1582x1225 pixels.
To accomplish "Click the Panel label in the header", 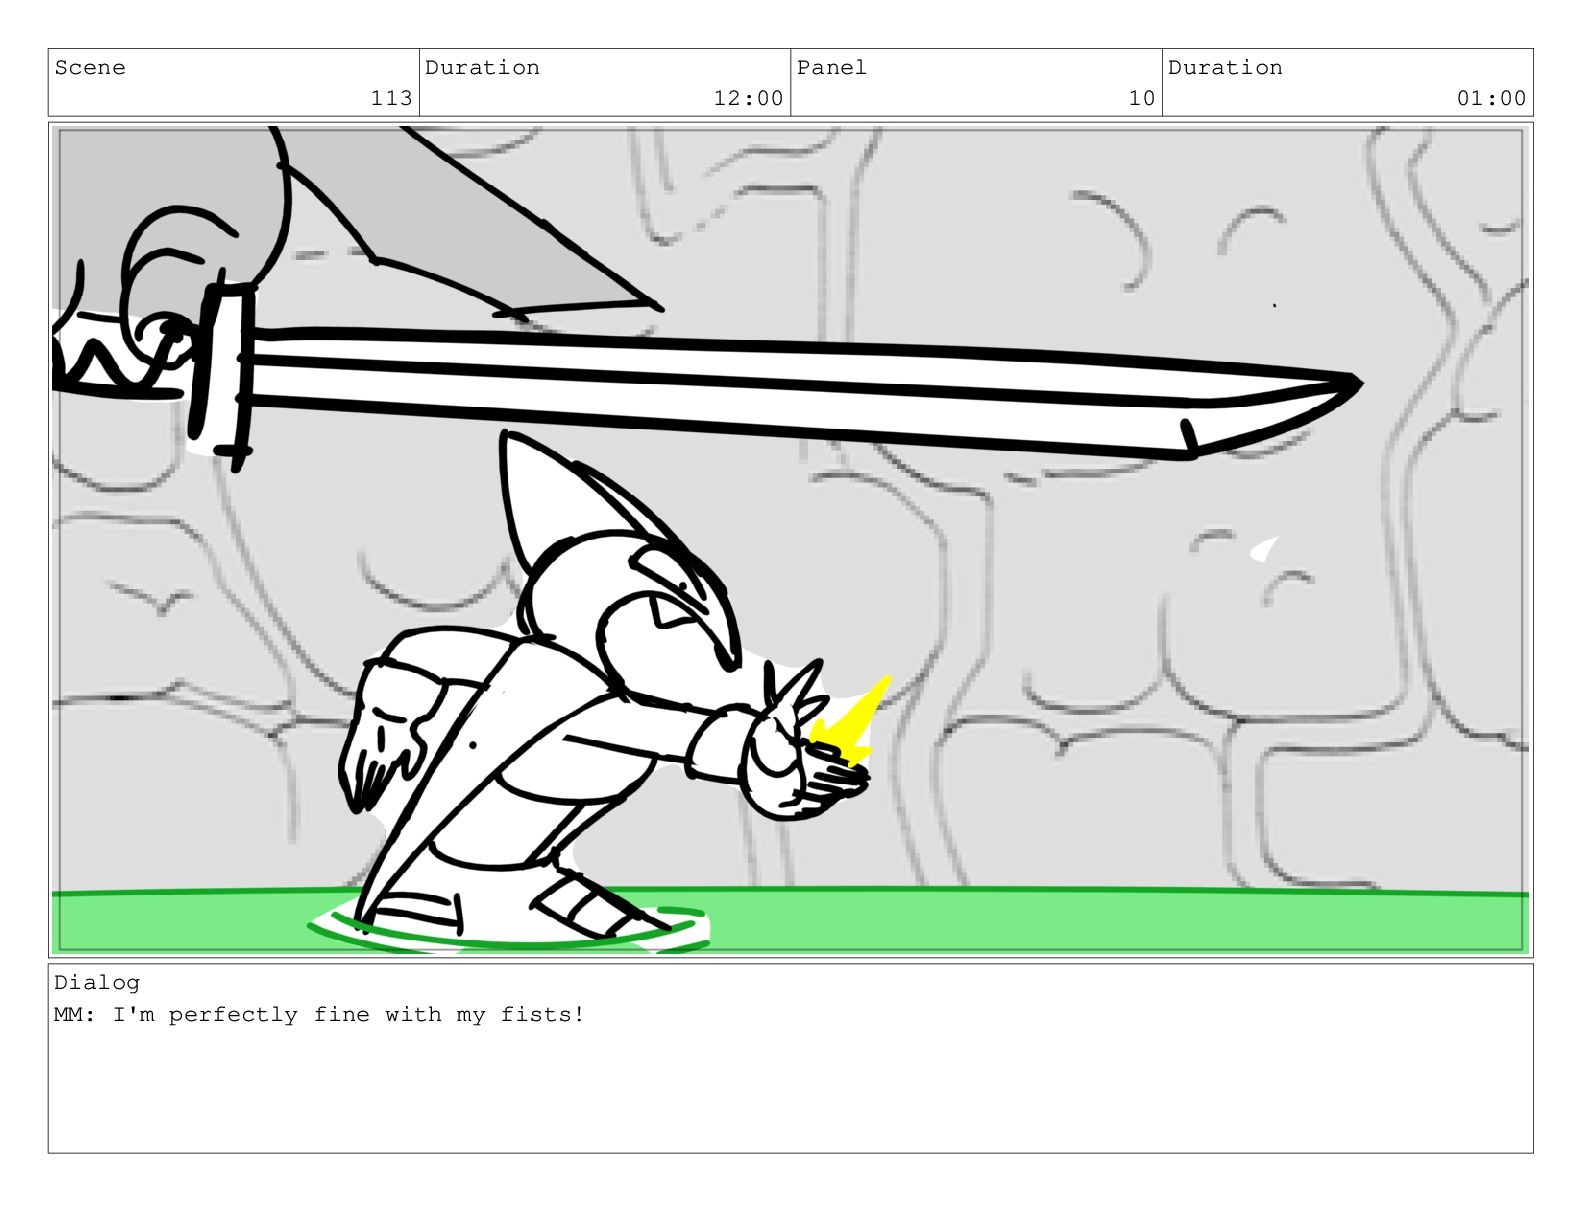I will pyautogui.click(x=832, y=68).
